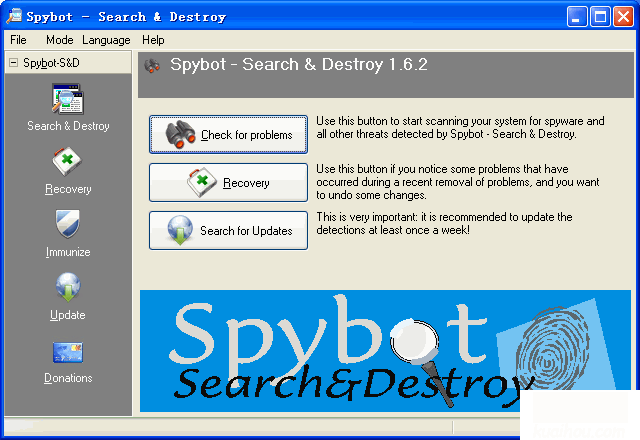Image resolution: width=640 pixels, height=440 pixels.
Task: Click 'Spybot - Search & Destroy 1.6.2' heading
Action: [299, 64]
